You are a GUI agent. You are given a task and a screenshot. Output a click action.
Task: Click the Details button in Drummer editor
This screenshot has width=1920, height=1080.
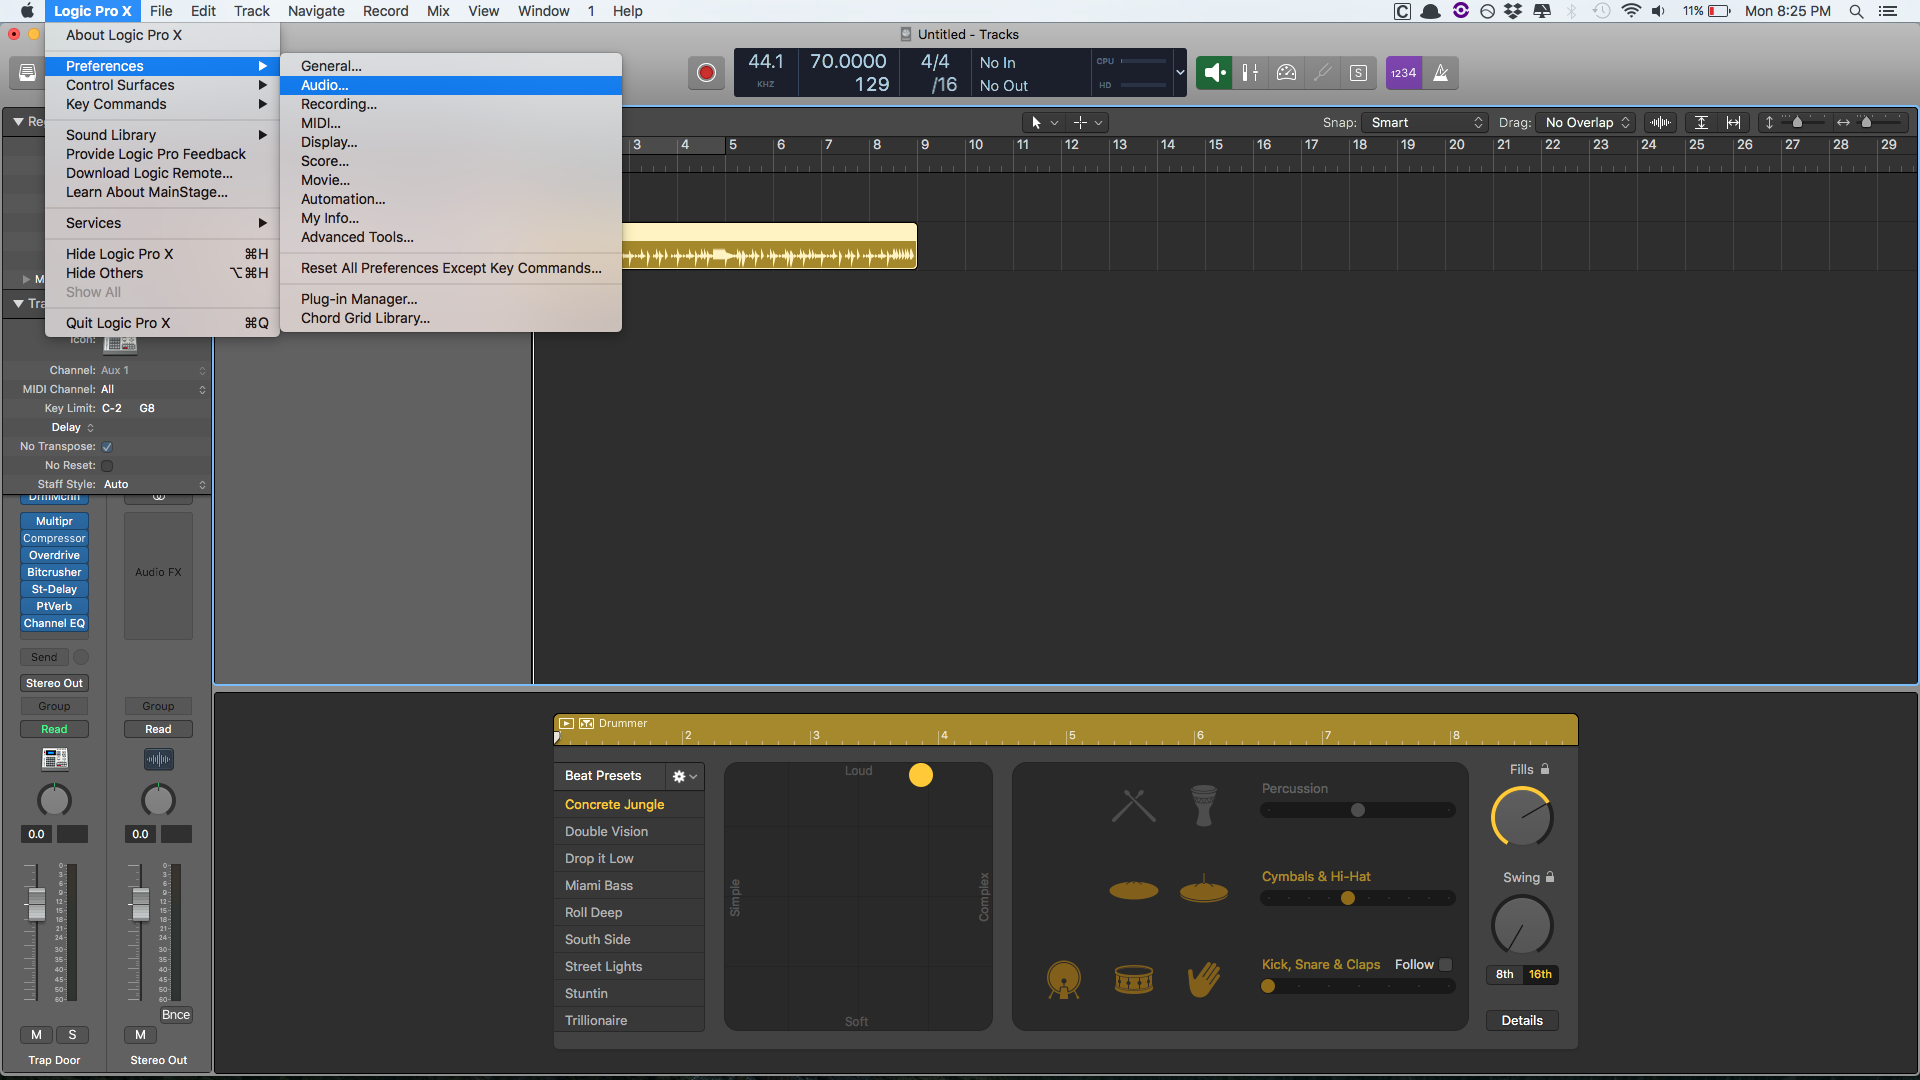coord(1522,1021)
